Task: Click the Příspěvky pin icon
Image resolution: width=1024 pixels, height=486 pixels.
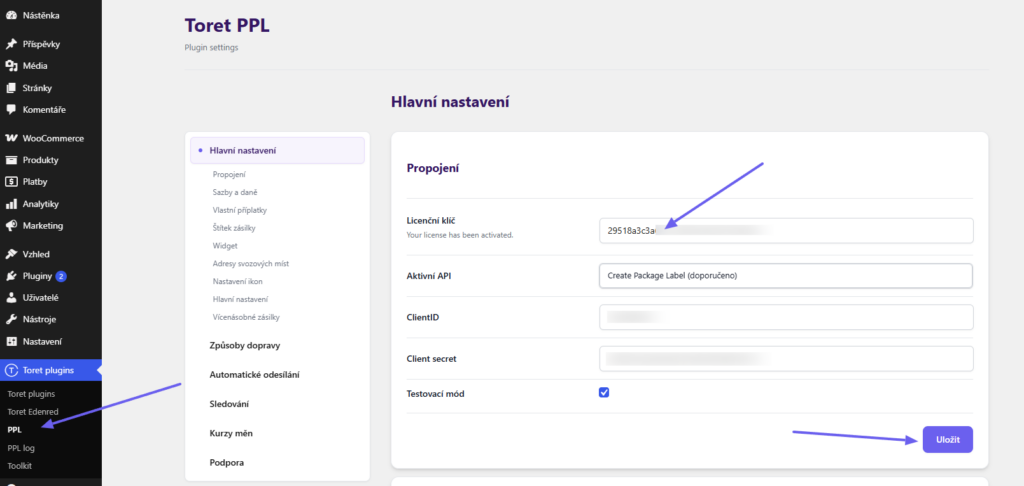Action: [x=10, y=44]
